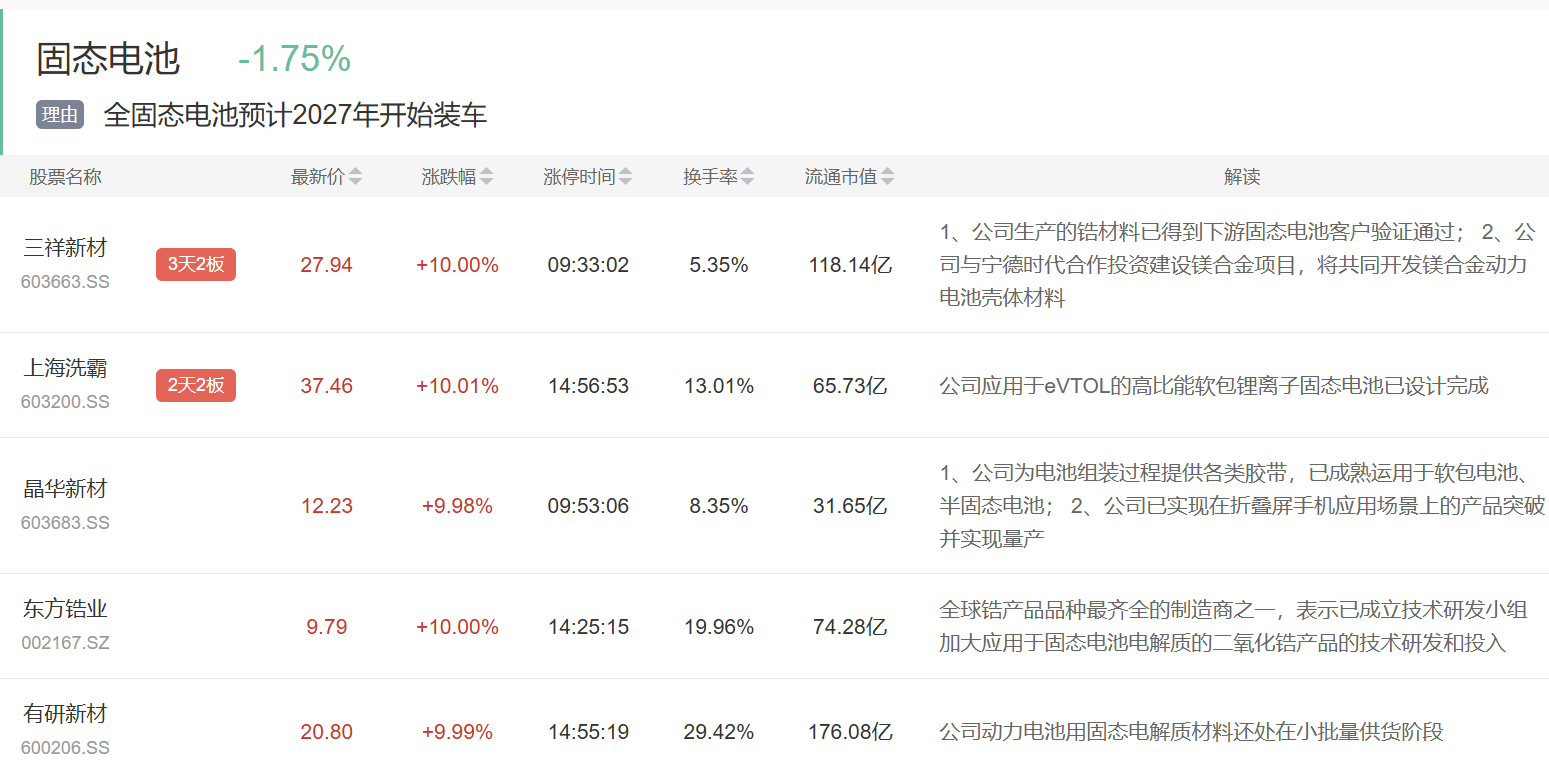Sort by 流通市值 column arrows
Screen dimensions: 1549x783
click(887, 177)
